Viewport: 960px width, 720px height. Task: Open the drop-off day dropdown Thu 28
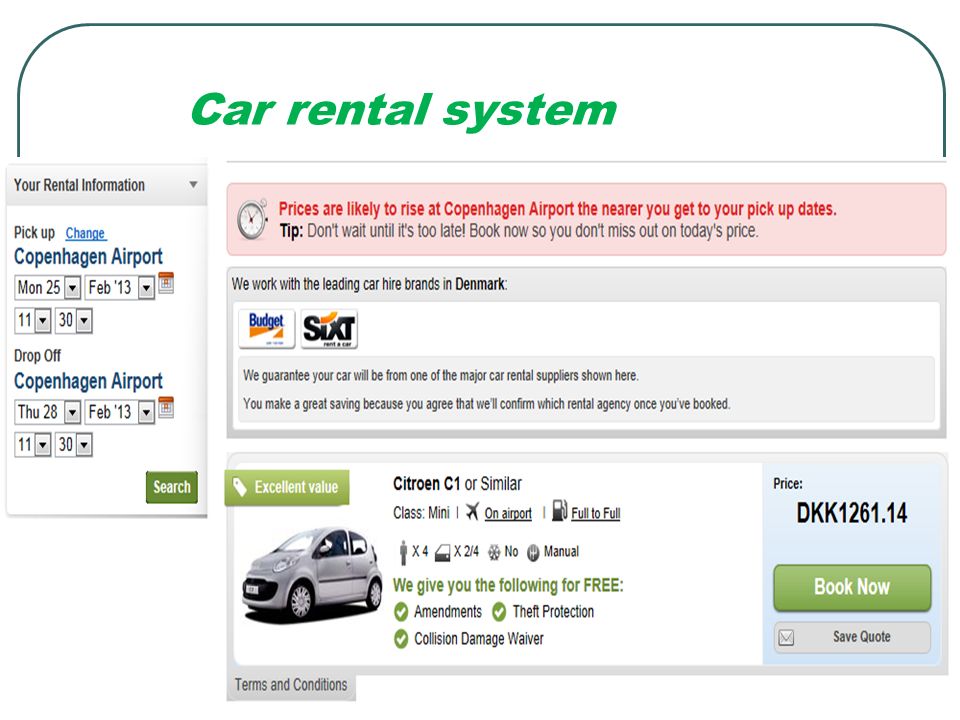tap(47, 412)
